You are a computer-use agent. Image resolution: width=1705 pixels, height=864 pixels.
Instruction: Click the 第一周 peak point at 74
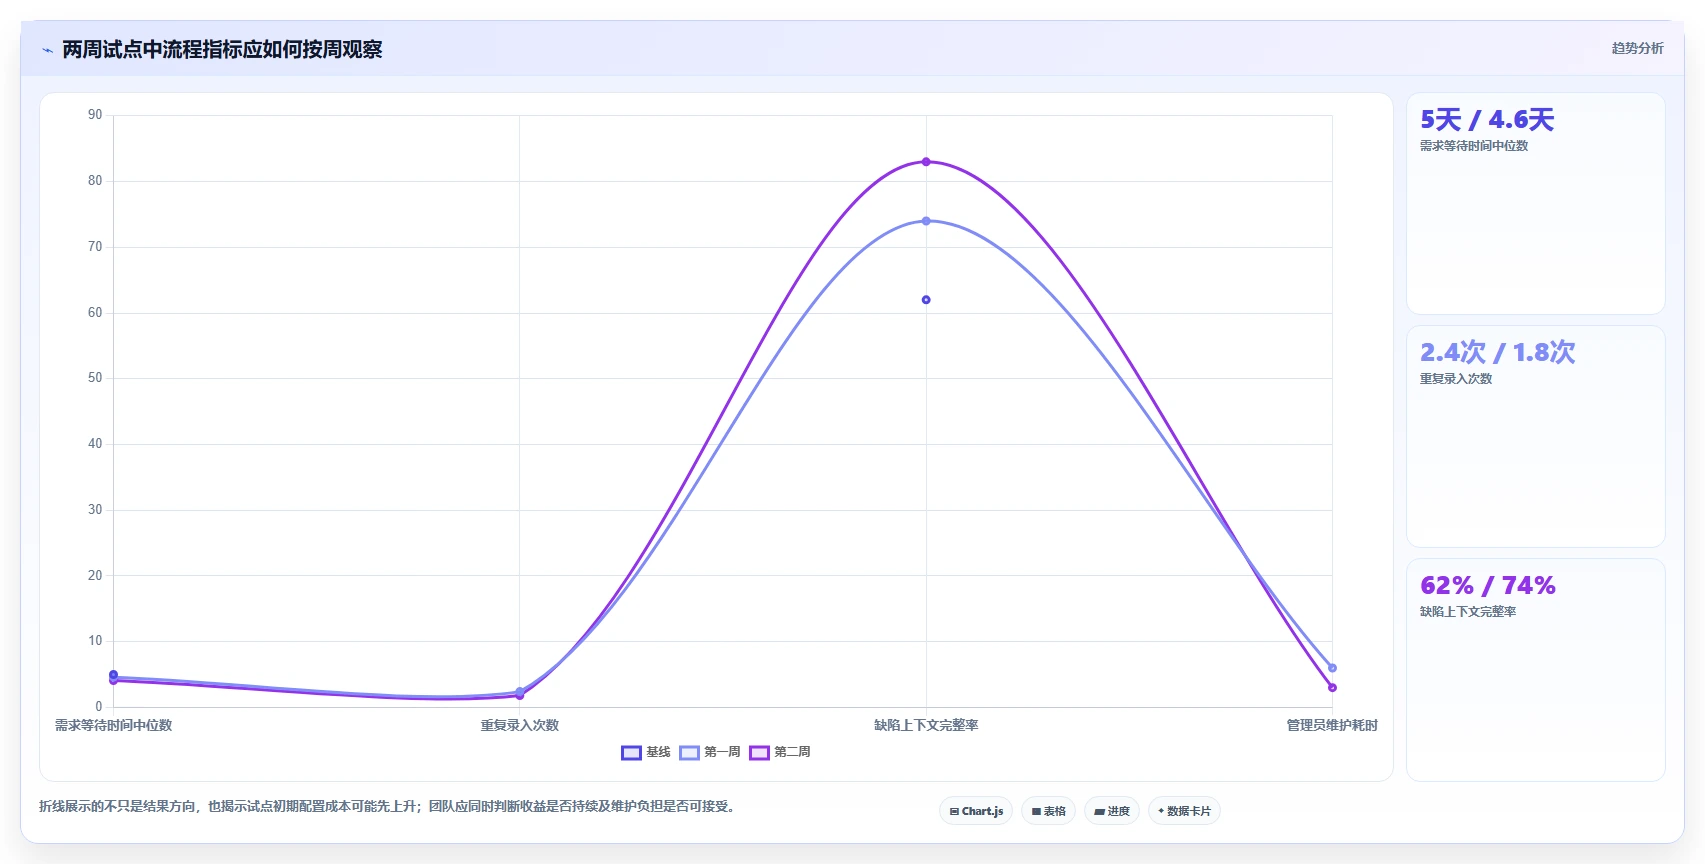[x=926, y=221]
